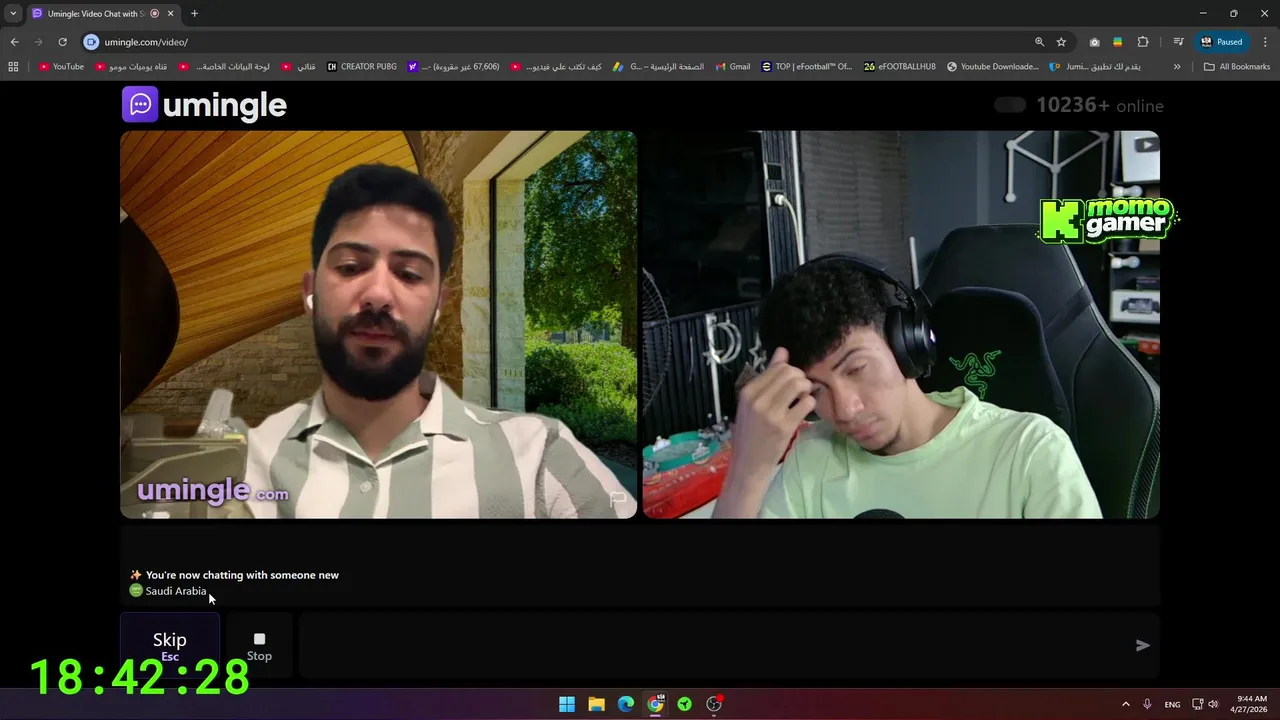Switch to Chrome in the taskbar
This screenshot has width=1280, height=720.
click(655, 704)
